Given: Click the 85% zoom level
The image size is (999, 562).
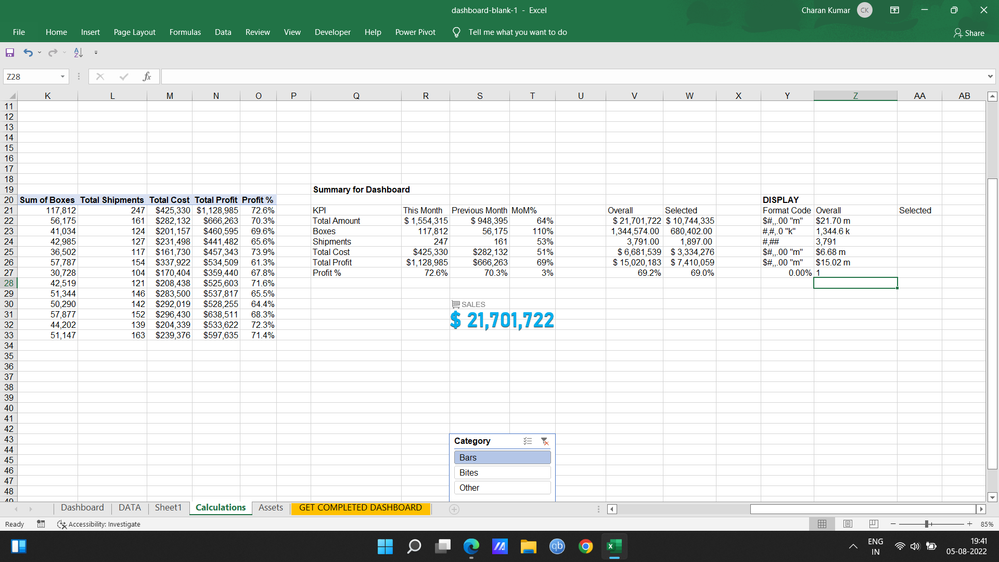Looking at the screenshot, I should (987, 524).
